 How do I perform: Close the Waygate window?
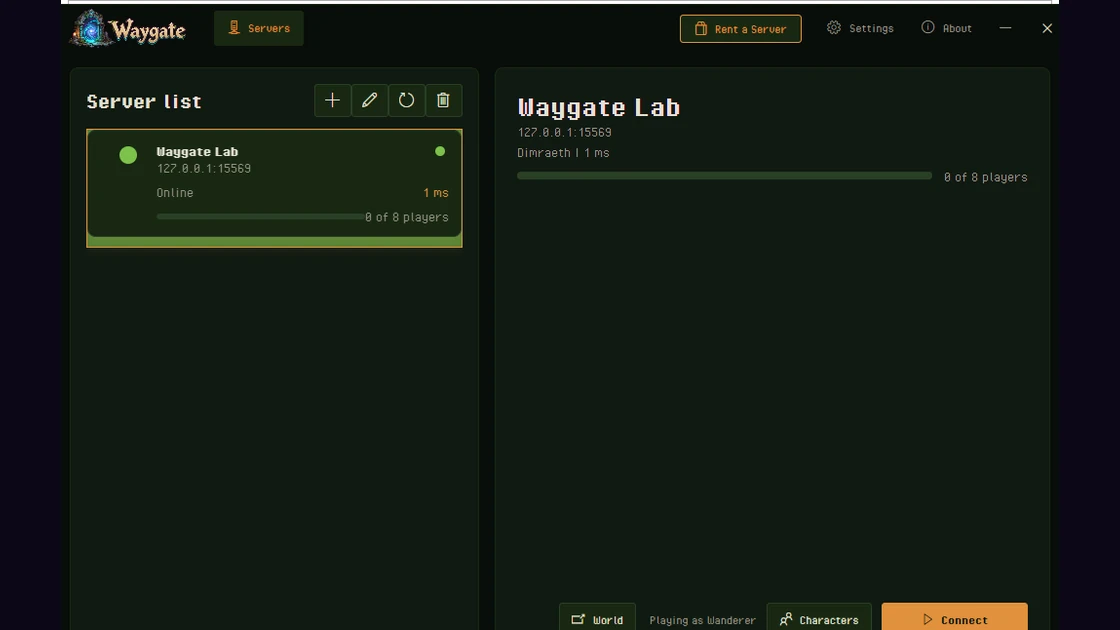[1047, 29]
